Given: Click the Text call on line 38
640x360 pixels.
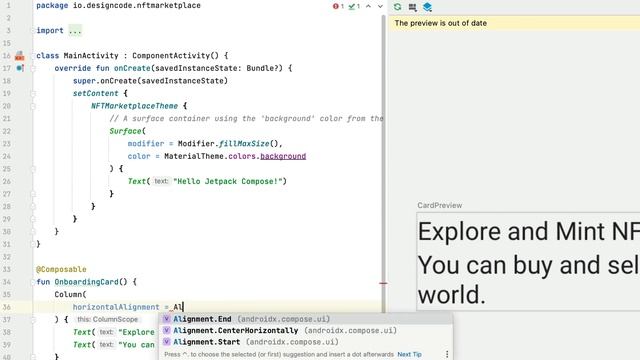Looking at the screenshot, I should pos(82,332).
